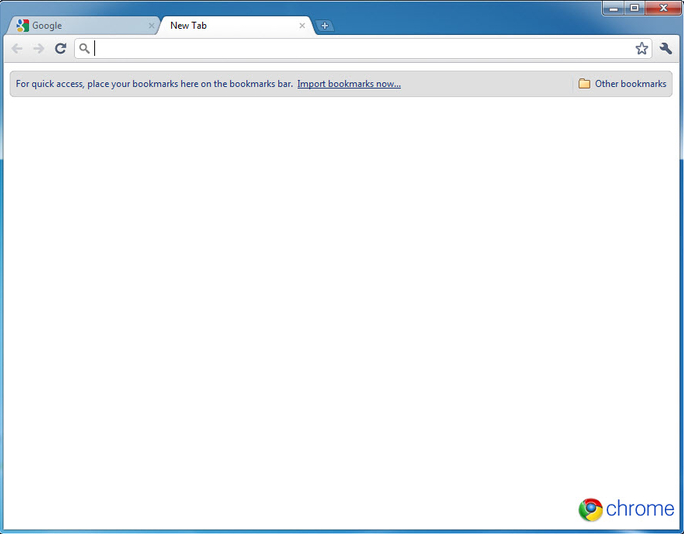Switch to the Google tab

(83, 26)
